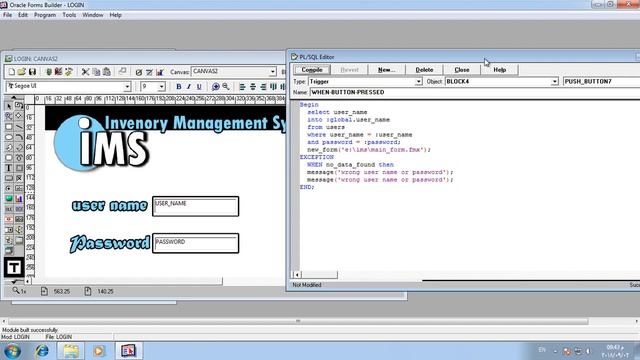640x360 pixels.
Task: Open the media player taskbar icon
Action: pyautogui.click(x=99, y=351)
